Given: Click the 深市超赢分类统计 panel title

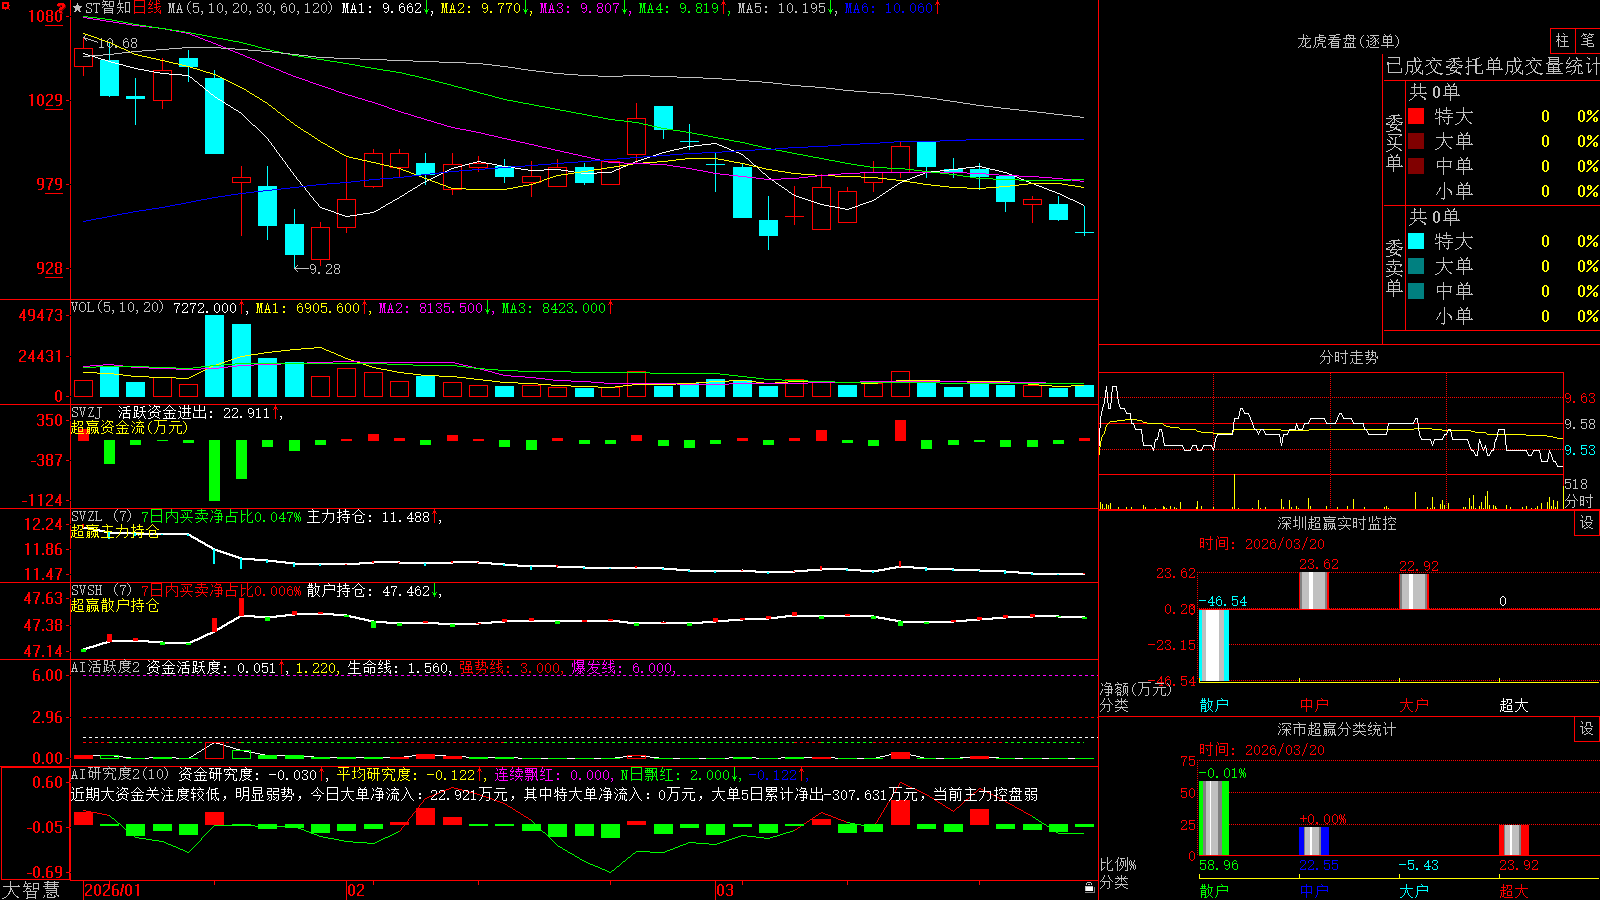Looking at the screenshot, I should coord(1336,729).
